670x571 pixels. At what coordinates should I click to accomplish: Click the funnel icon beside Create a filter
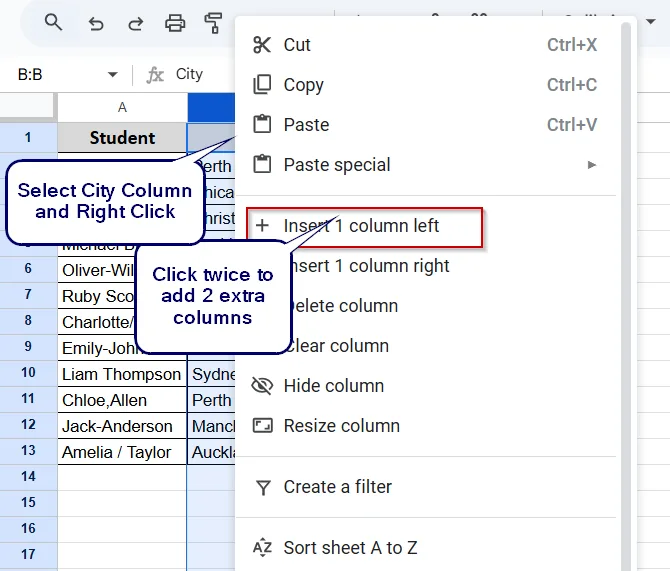(x=263, y=487)
